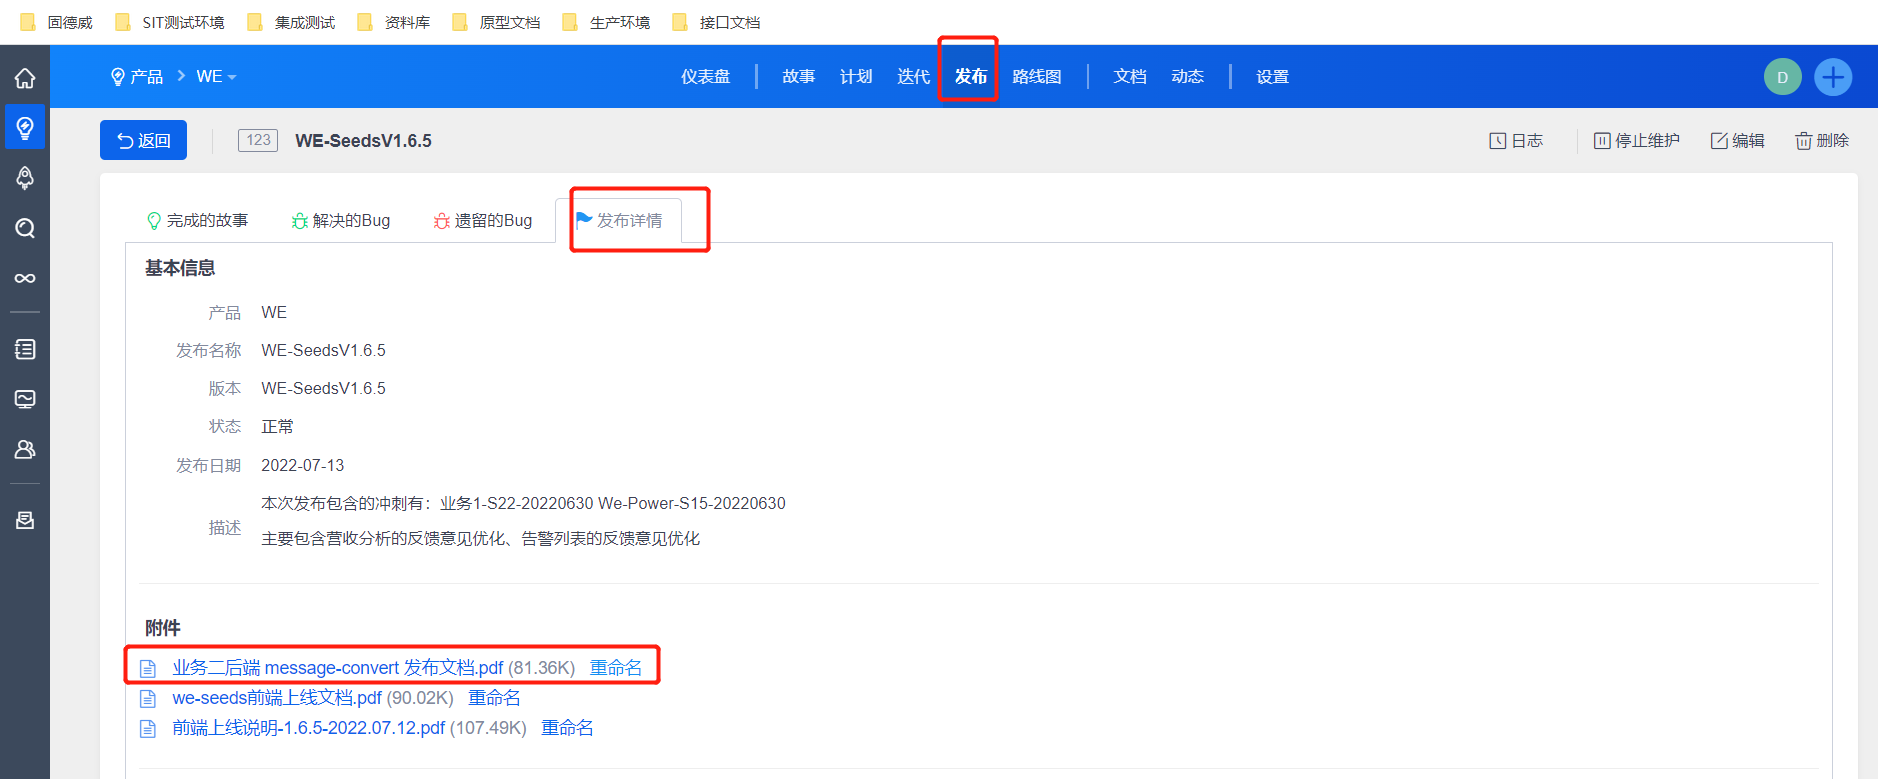Click 停止维护 to stop maintenance
1878x779 pixels.
[1637, 141]
